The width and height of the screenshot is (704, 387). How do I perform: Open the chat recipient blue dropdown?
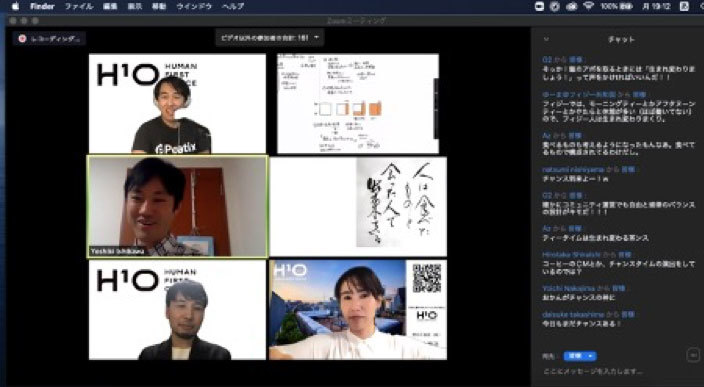coord(580,356)
